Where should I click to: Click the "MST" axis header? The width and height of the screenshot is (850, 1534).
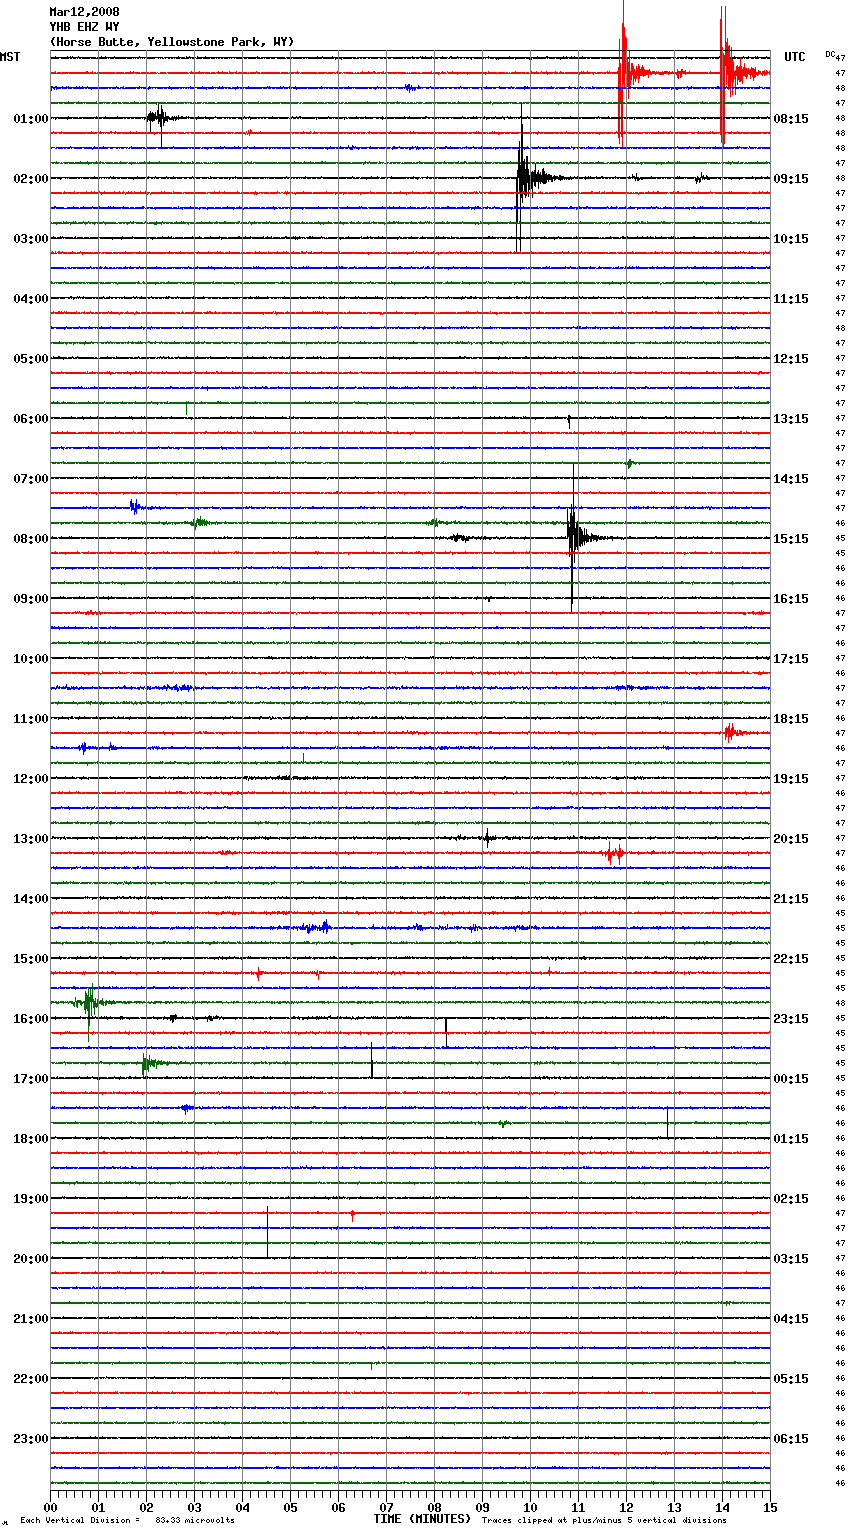point(10,57)
